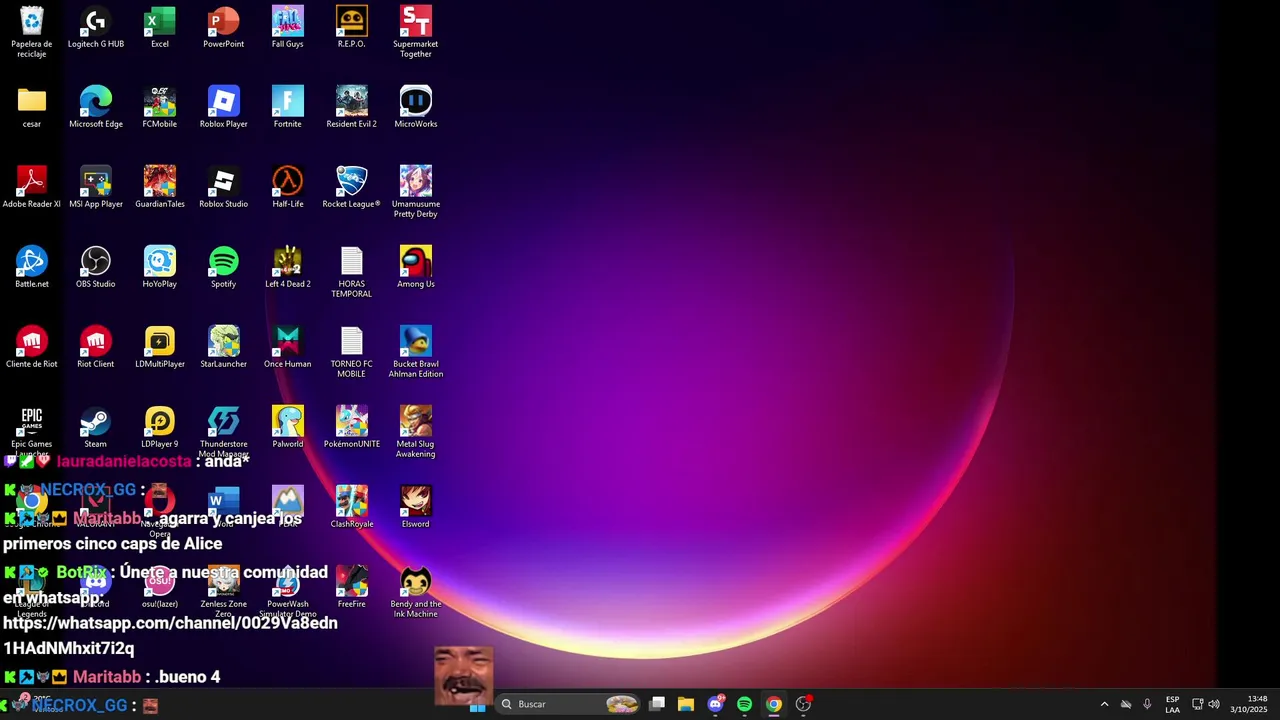Select the Rocket League shortcut

coord(352,188)
